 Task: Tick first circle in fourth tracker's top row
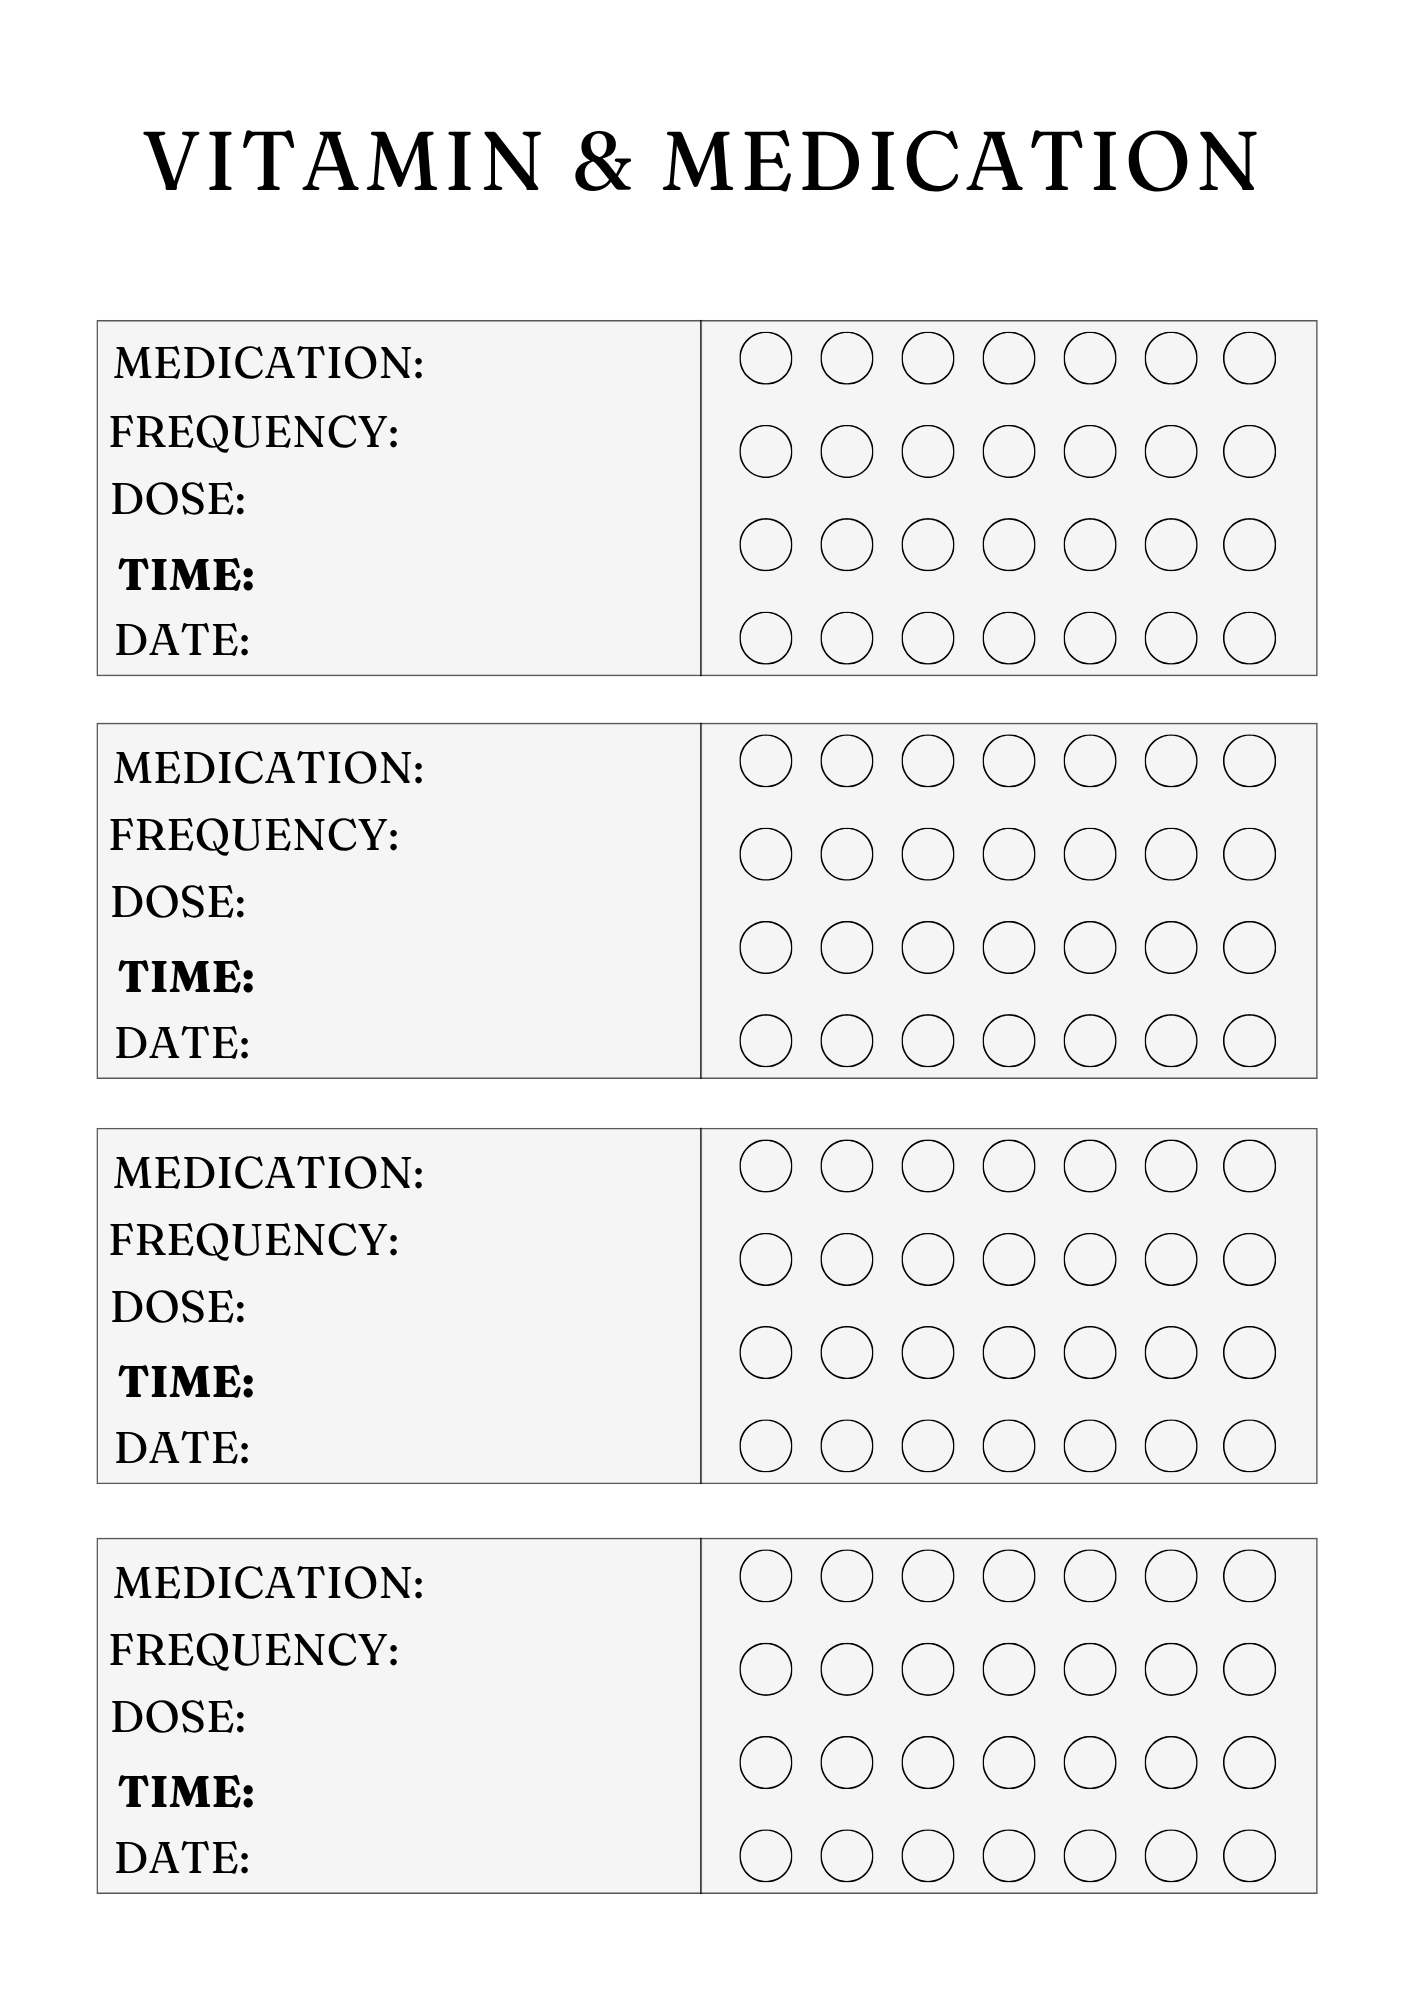766,1576
